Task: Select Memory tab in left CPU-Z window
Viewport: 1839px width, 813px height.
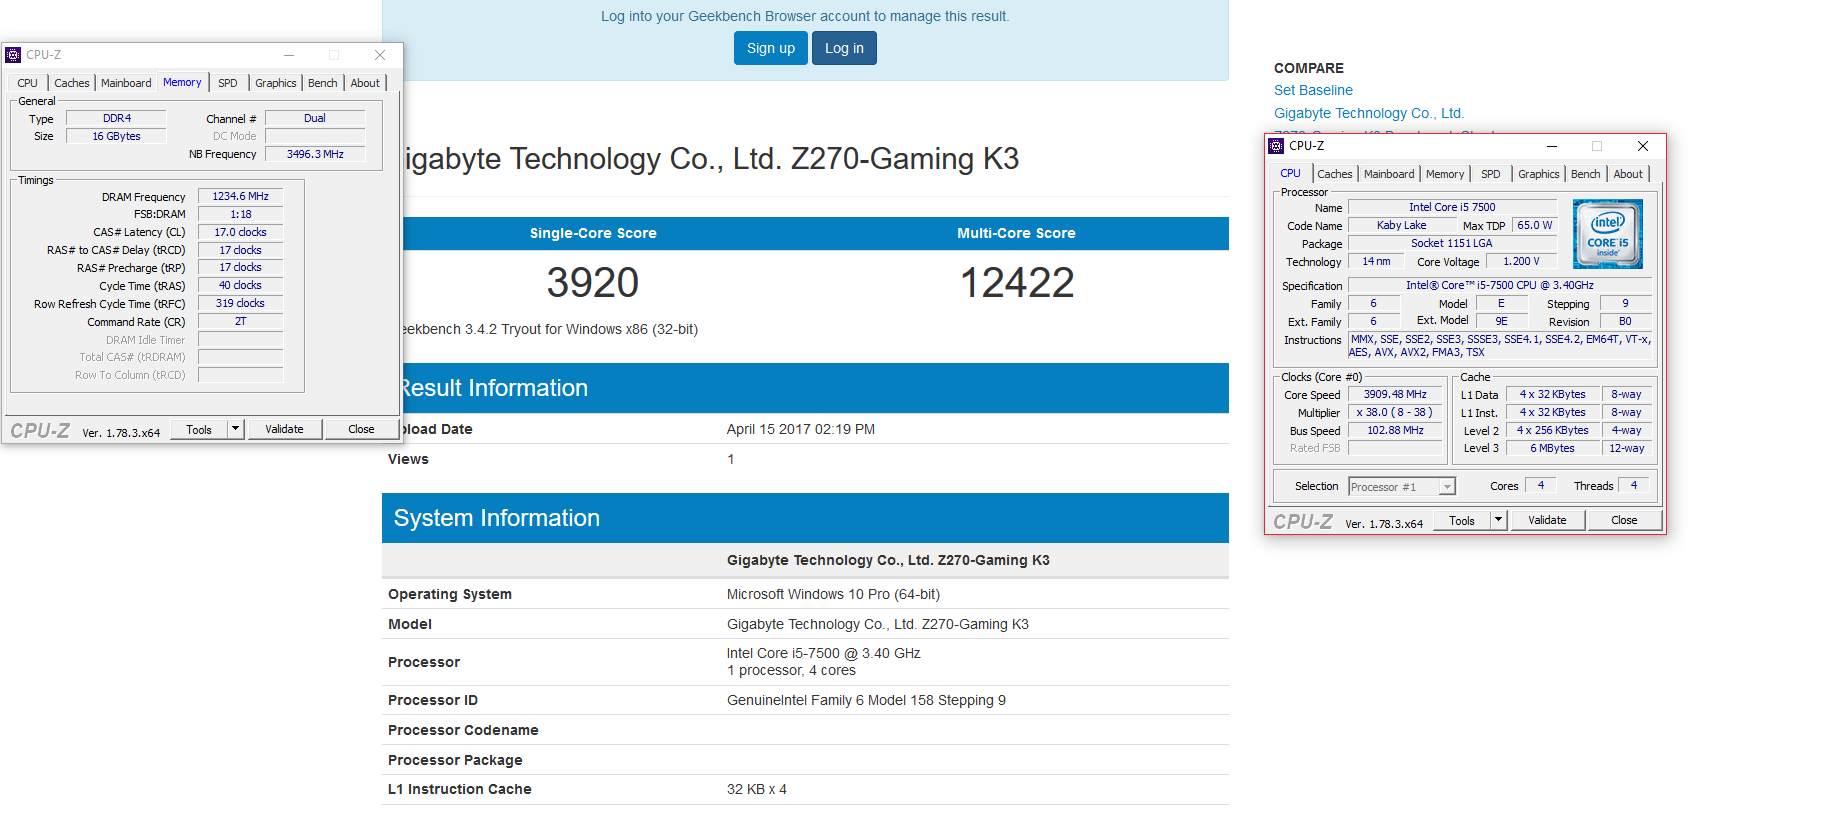Action: [182, 82]
